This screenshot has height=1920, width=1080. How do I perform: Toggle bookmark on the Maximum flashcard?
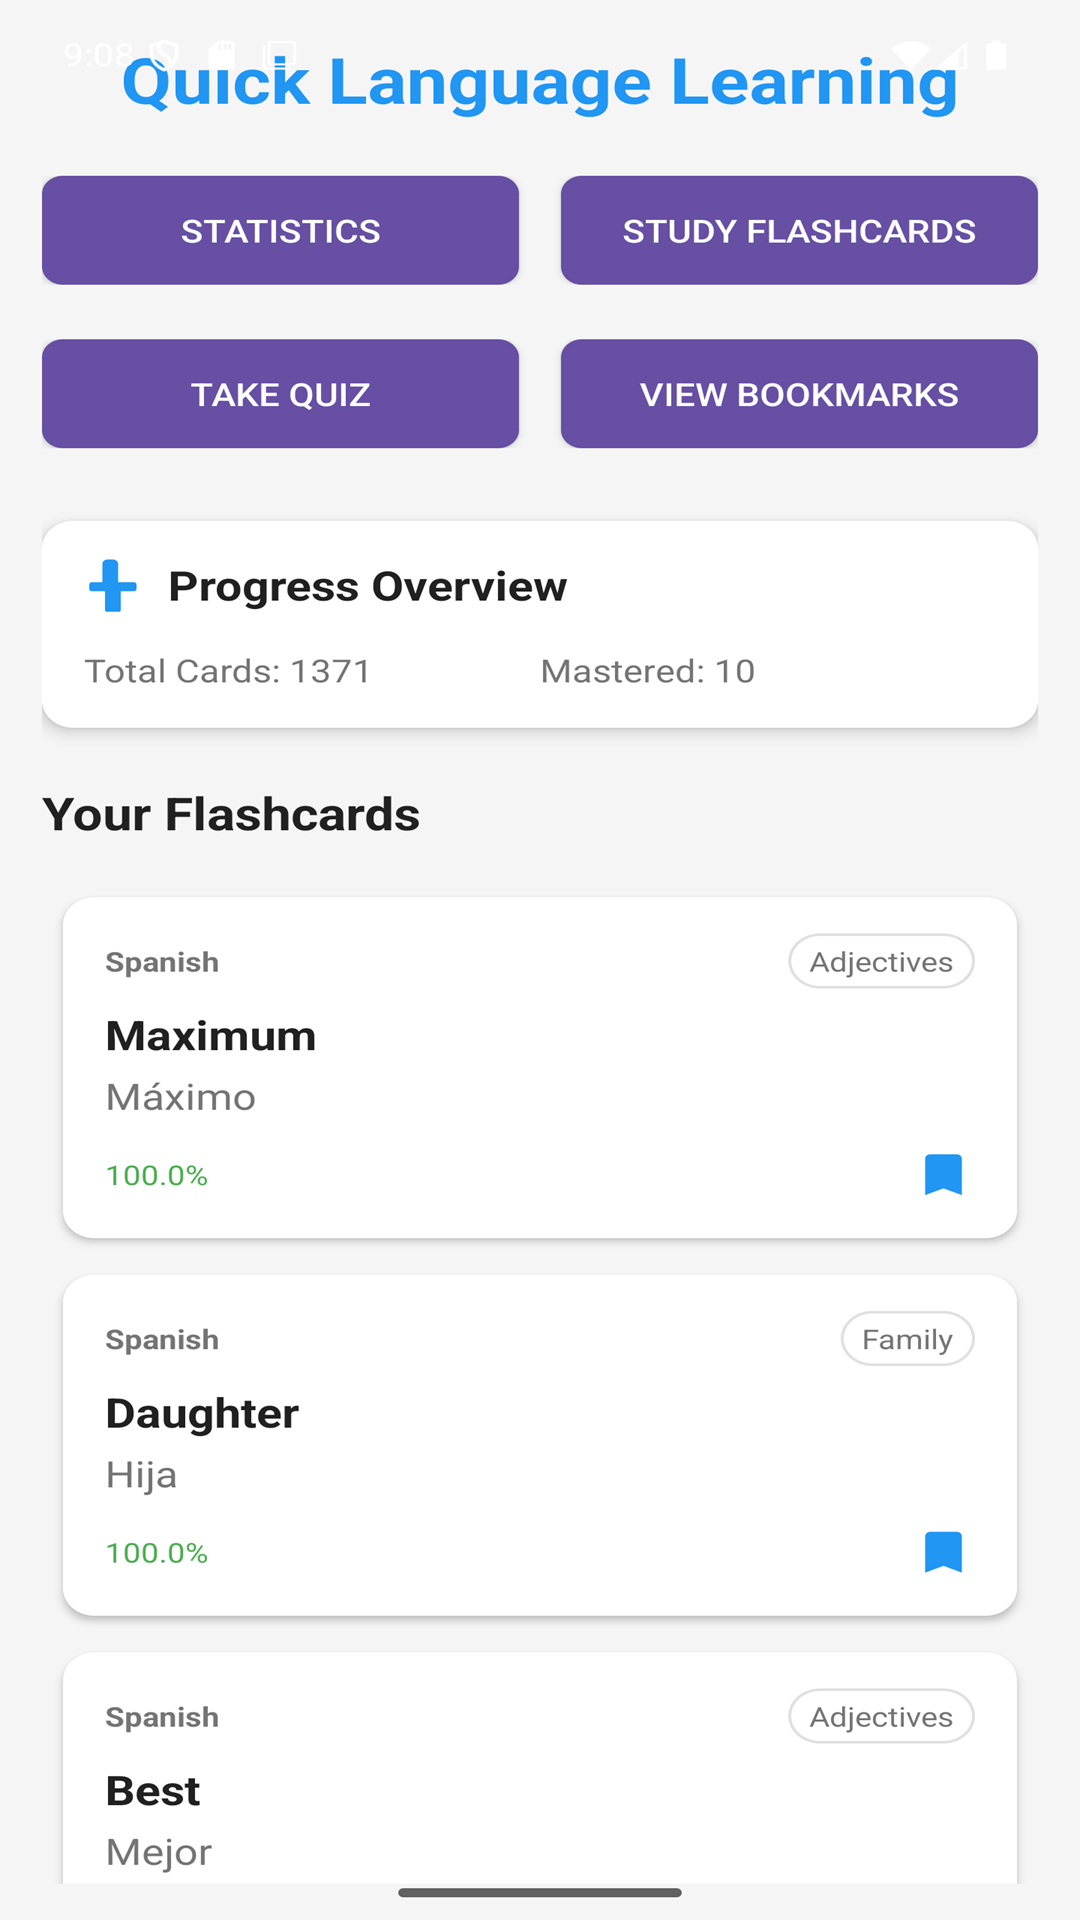[x=943, y=1174]
